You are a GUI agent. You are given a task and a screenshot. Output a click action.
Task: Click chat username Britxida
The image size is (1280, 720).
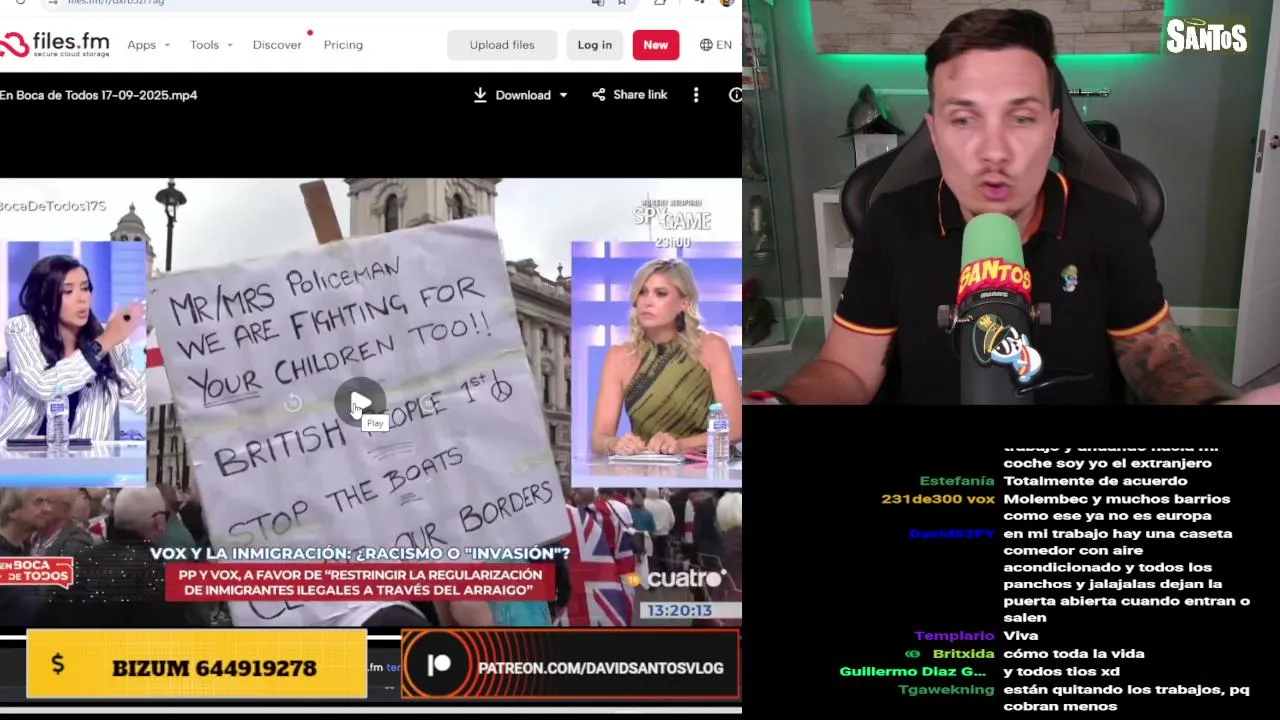[964, 654]
